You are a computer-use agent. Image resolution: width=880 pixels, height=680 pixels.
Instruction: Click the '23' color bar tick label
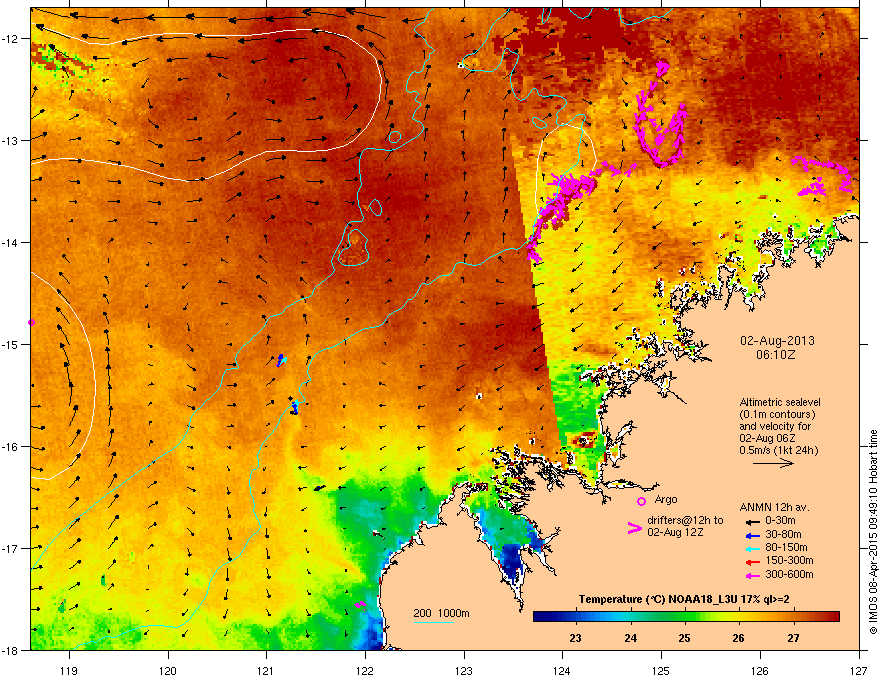[575, 638]
